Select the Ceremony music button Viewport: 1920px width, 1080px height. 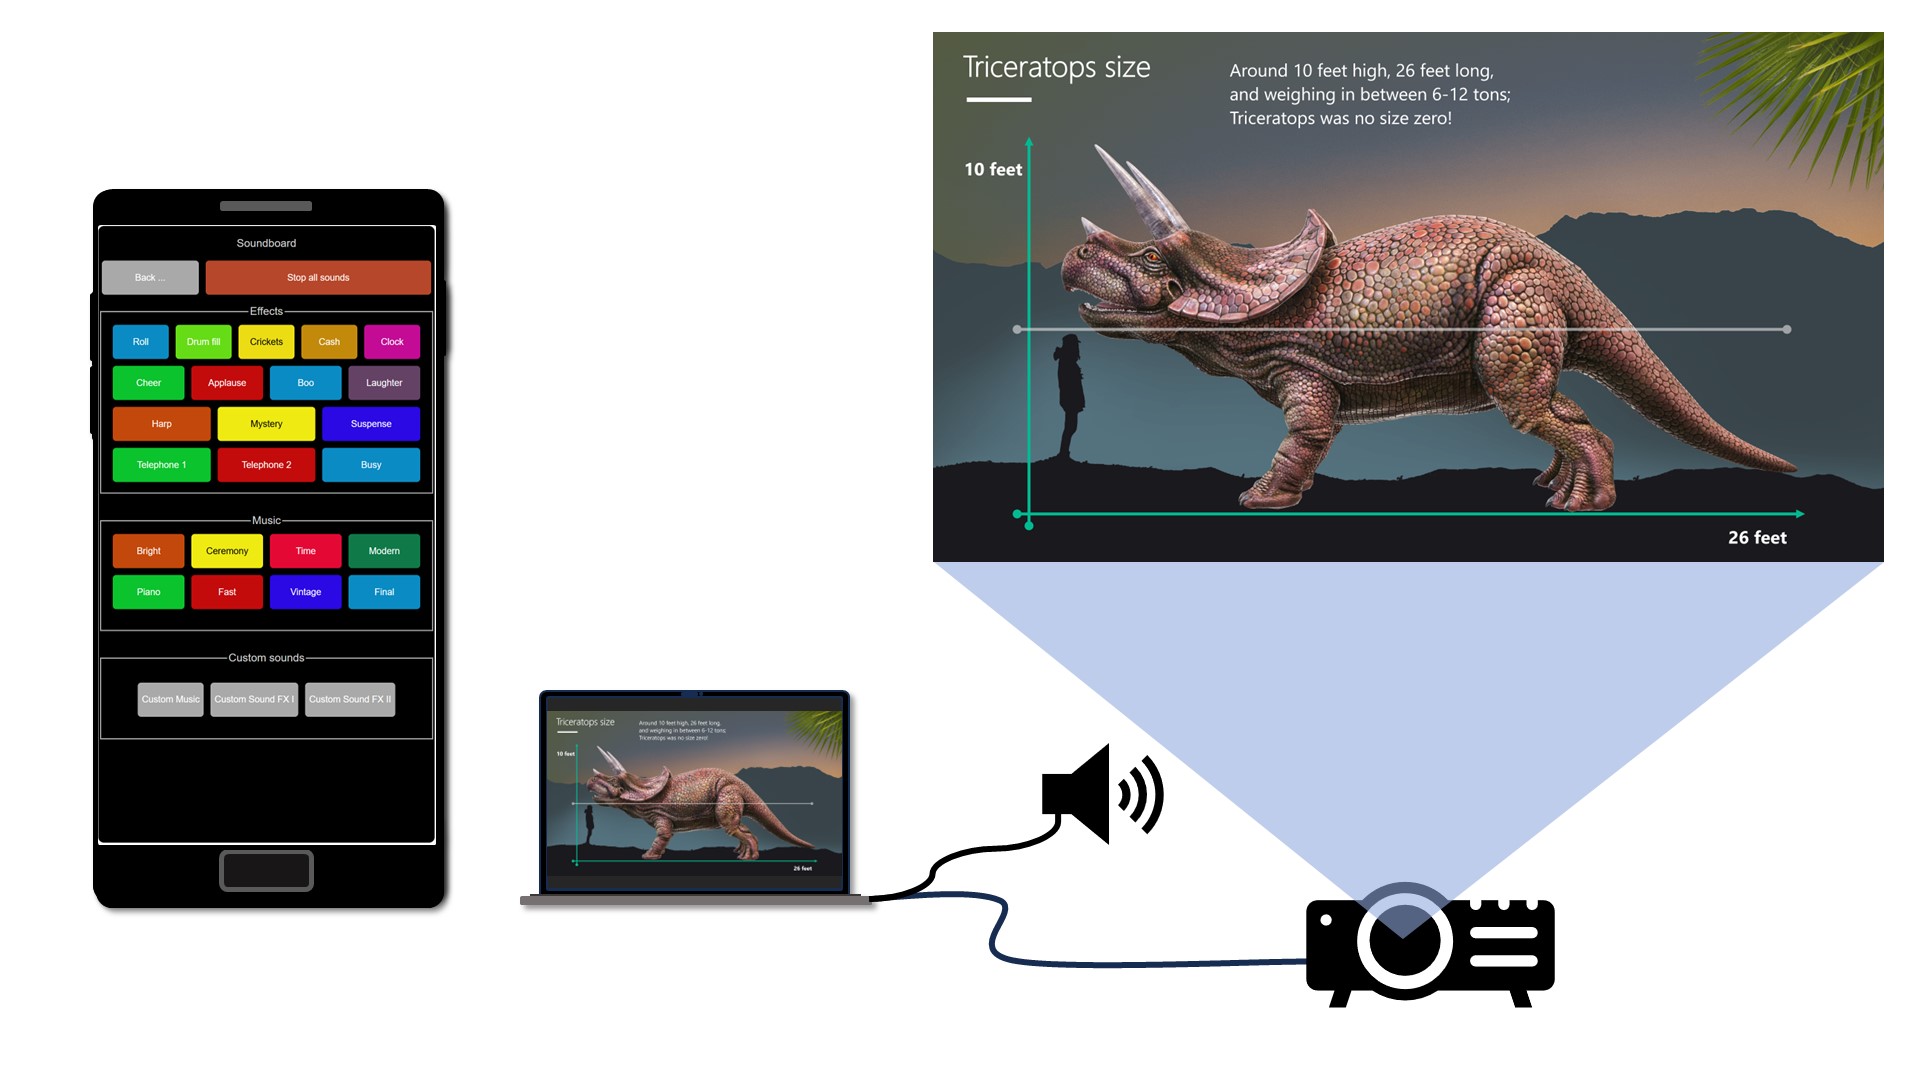point(225,550)
